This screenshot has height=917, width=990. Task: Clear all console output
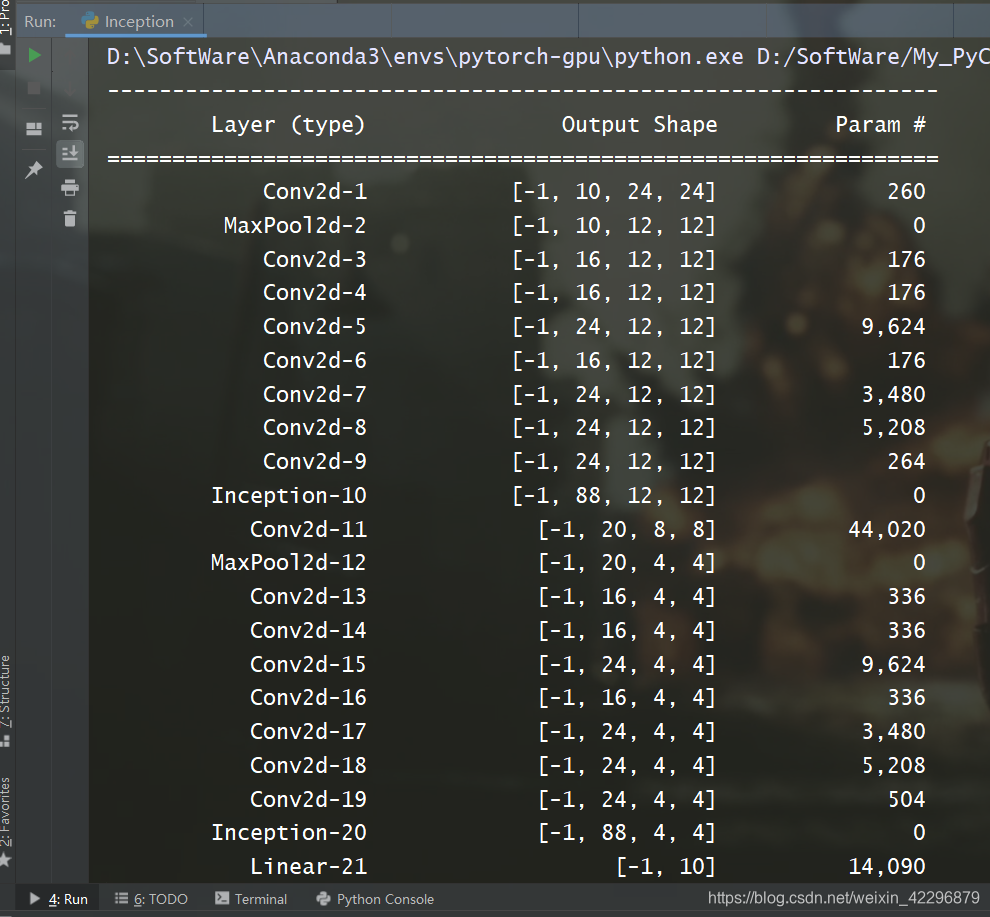70,219
